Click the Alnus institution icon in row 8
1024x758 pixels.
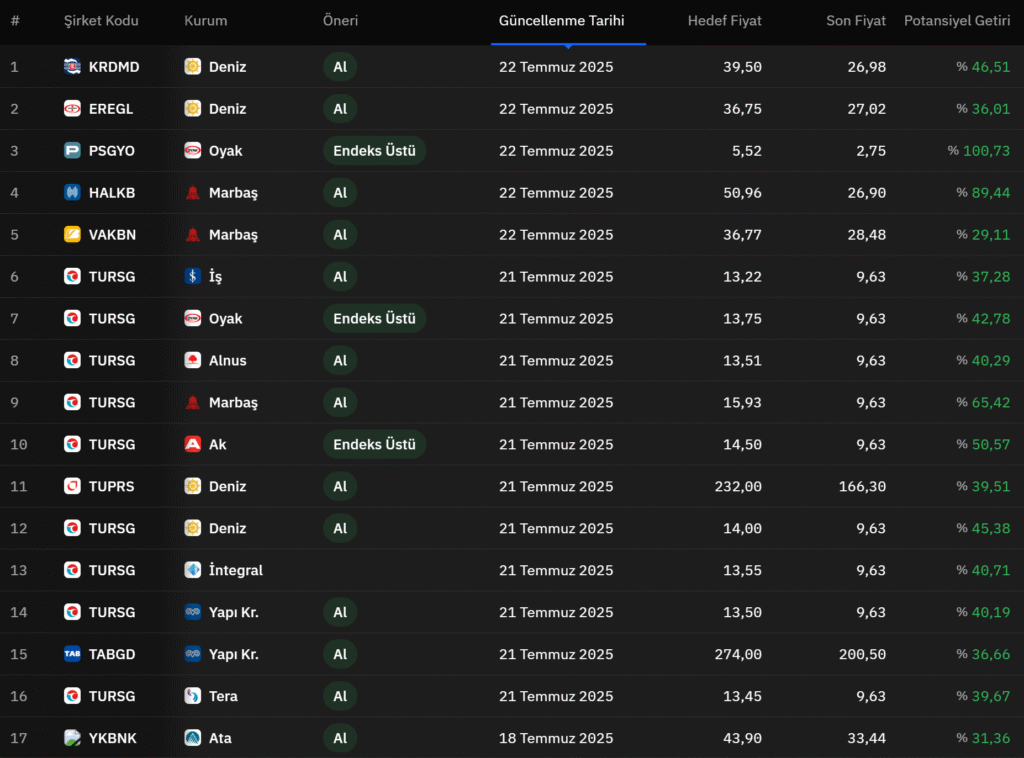coord(193,360)
